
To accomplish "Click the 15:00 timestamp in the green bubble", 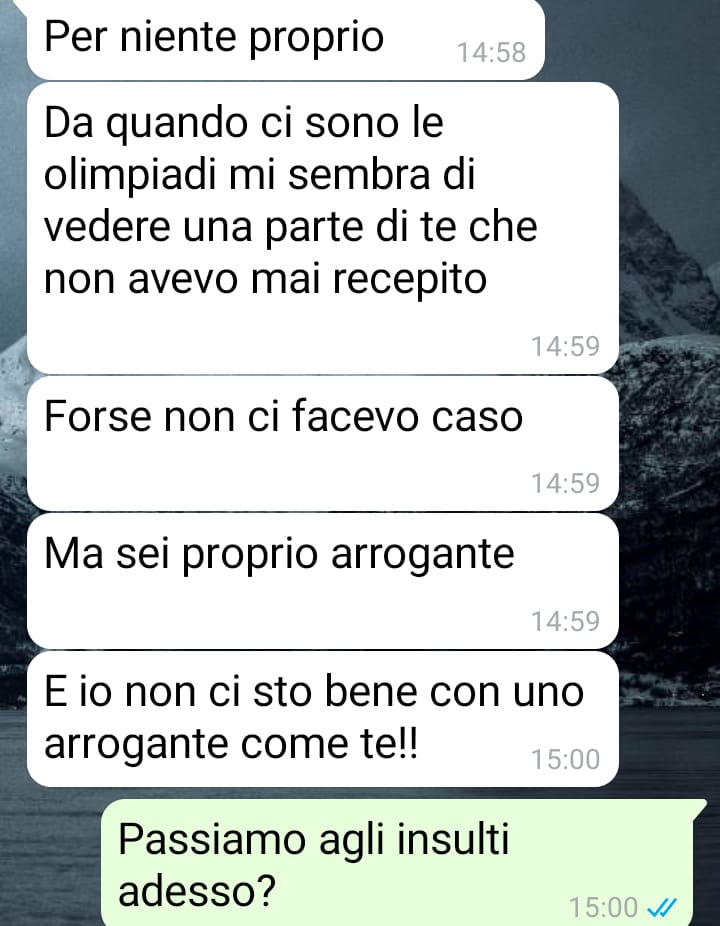I will [x=604, y=907].
